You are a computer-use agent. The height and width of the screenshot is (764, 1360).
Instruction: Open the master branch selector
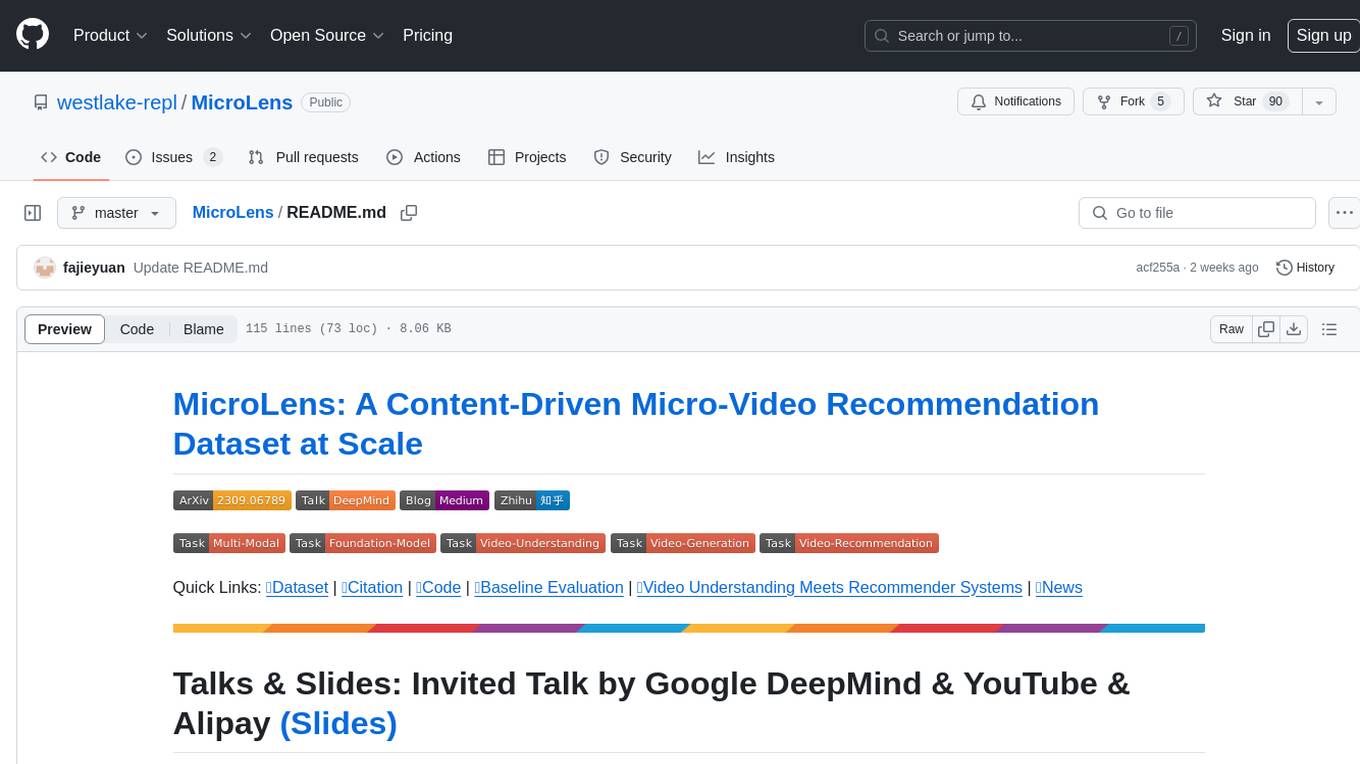click(x=116, y=213)
